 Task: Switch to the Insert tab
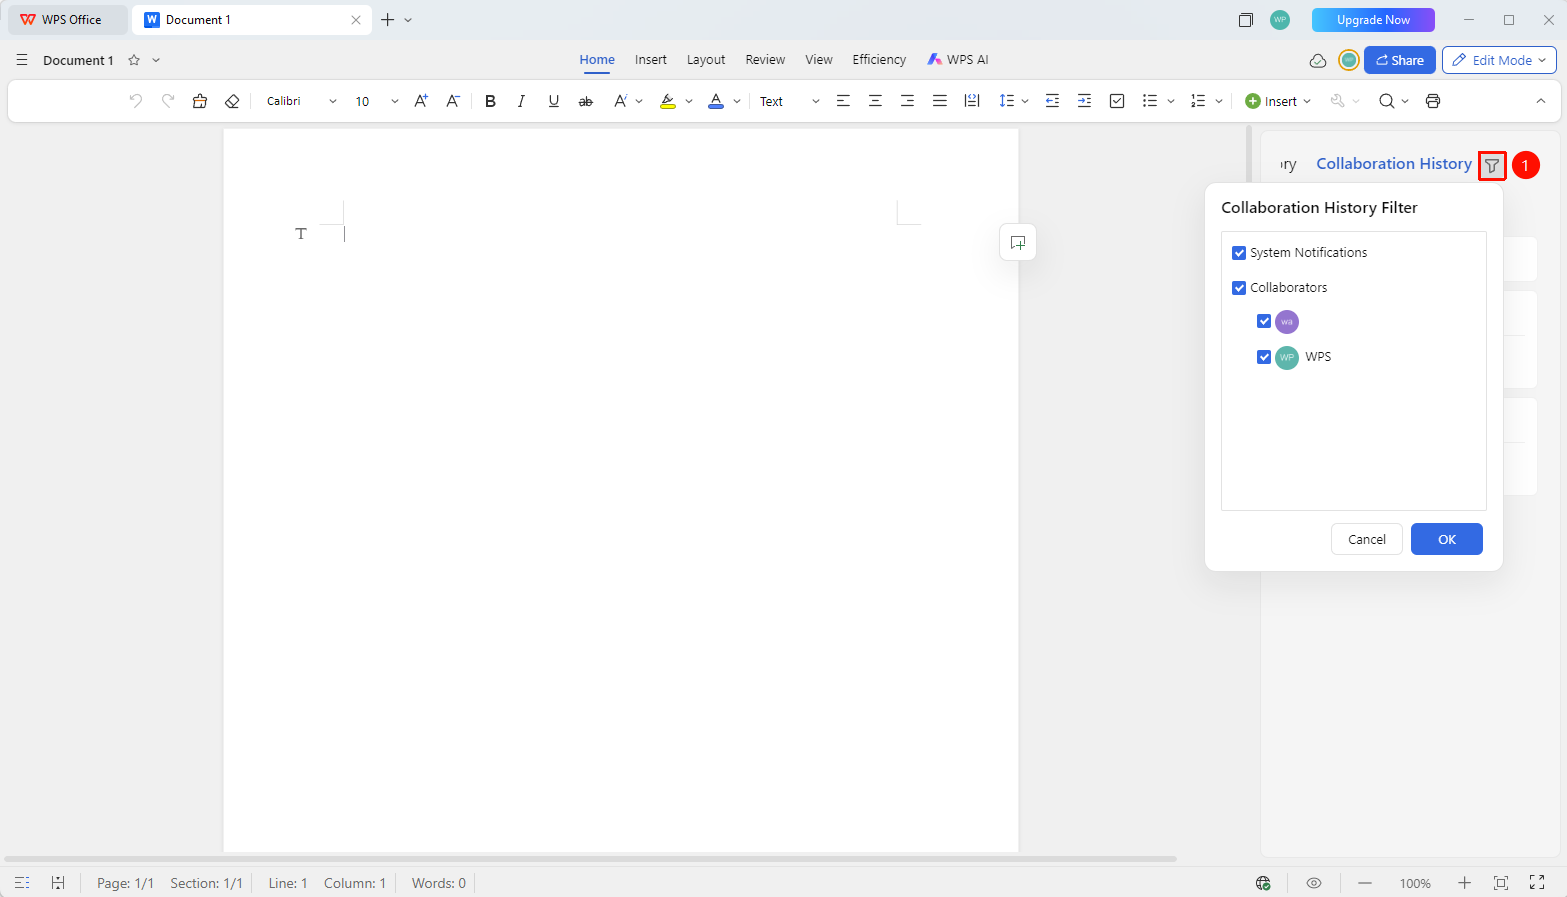(650, 60)
